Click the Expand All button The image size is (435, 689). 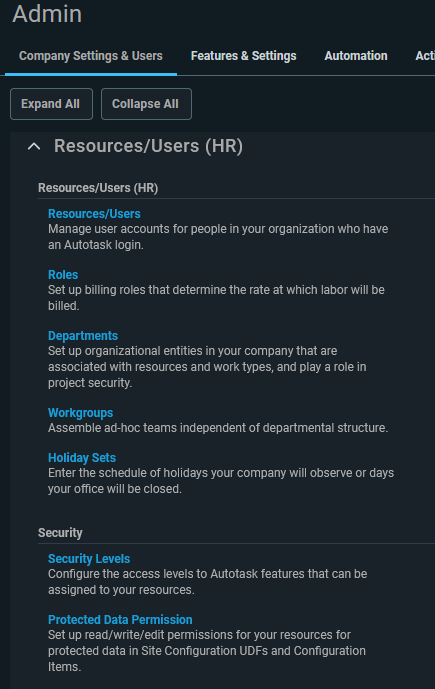click(51, 104)
